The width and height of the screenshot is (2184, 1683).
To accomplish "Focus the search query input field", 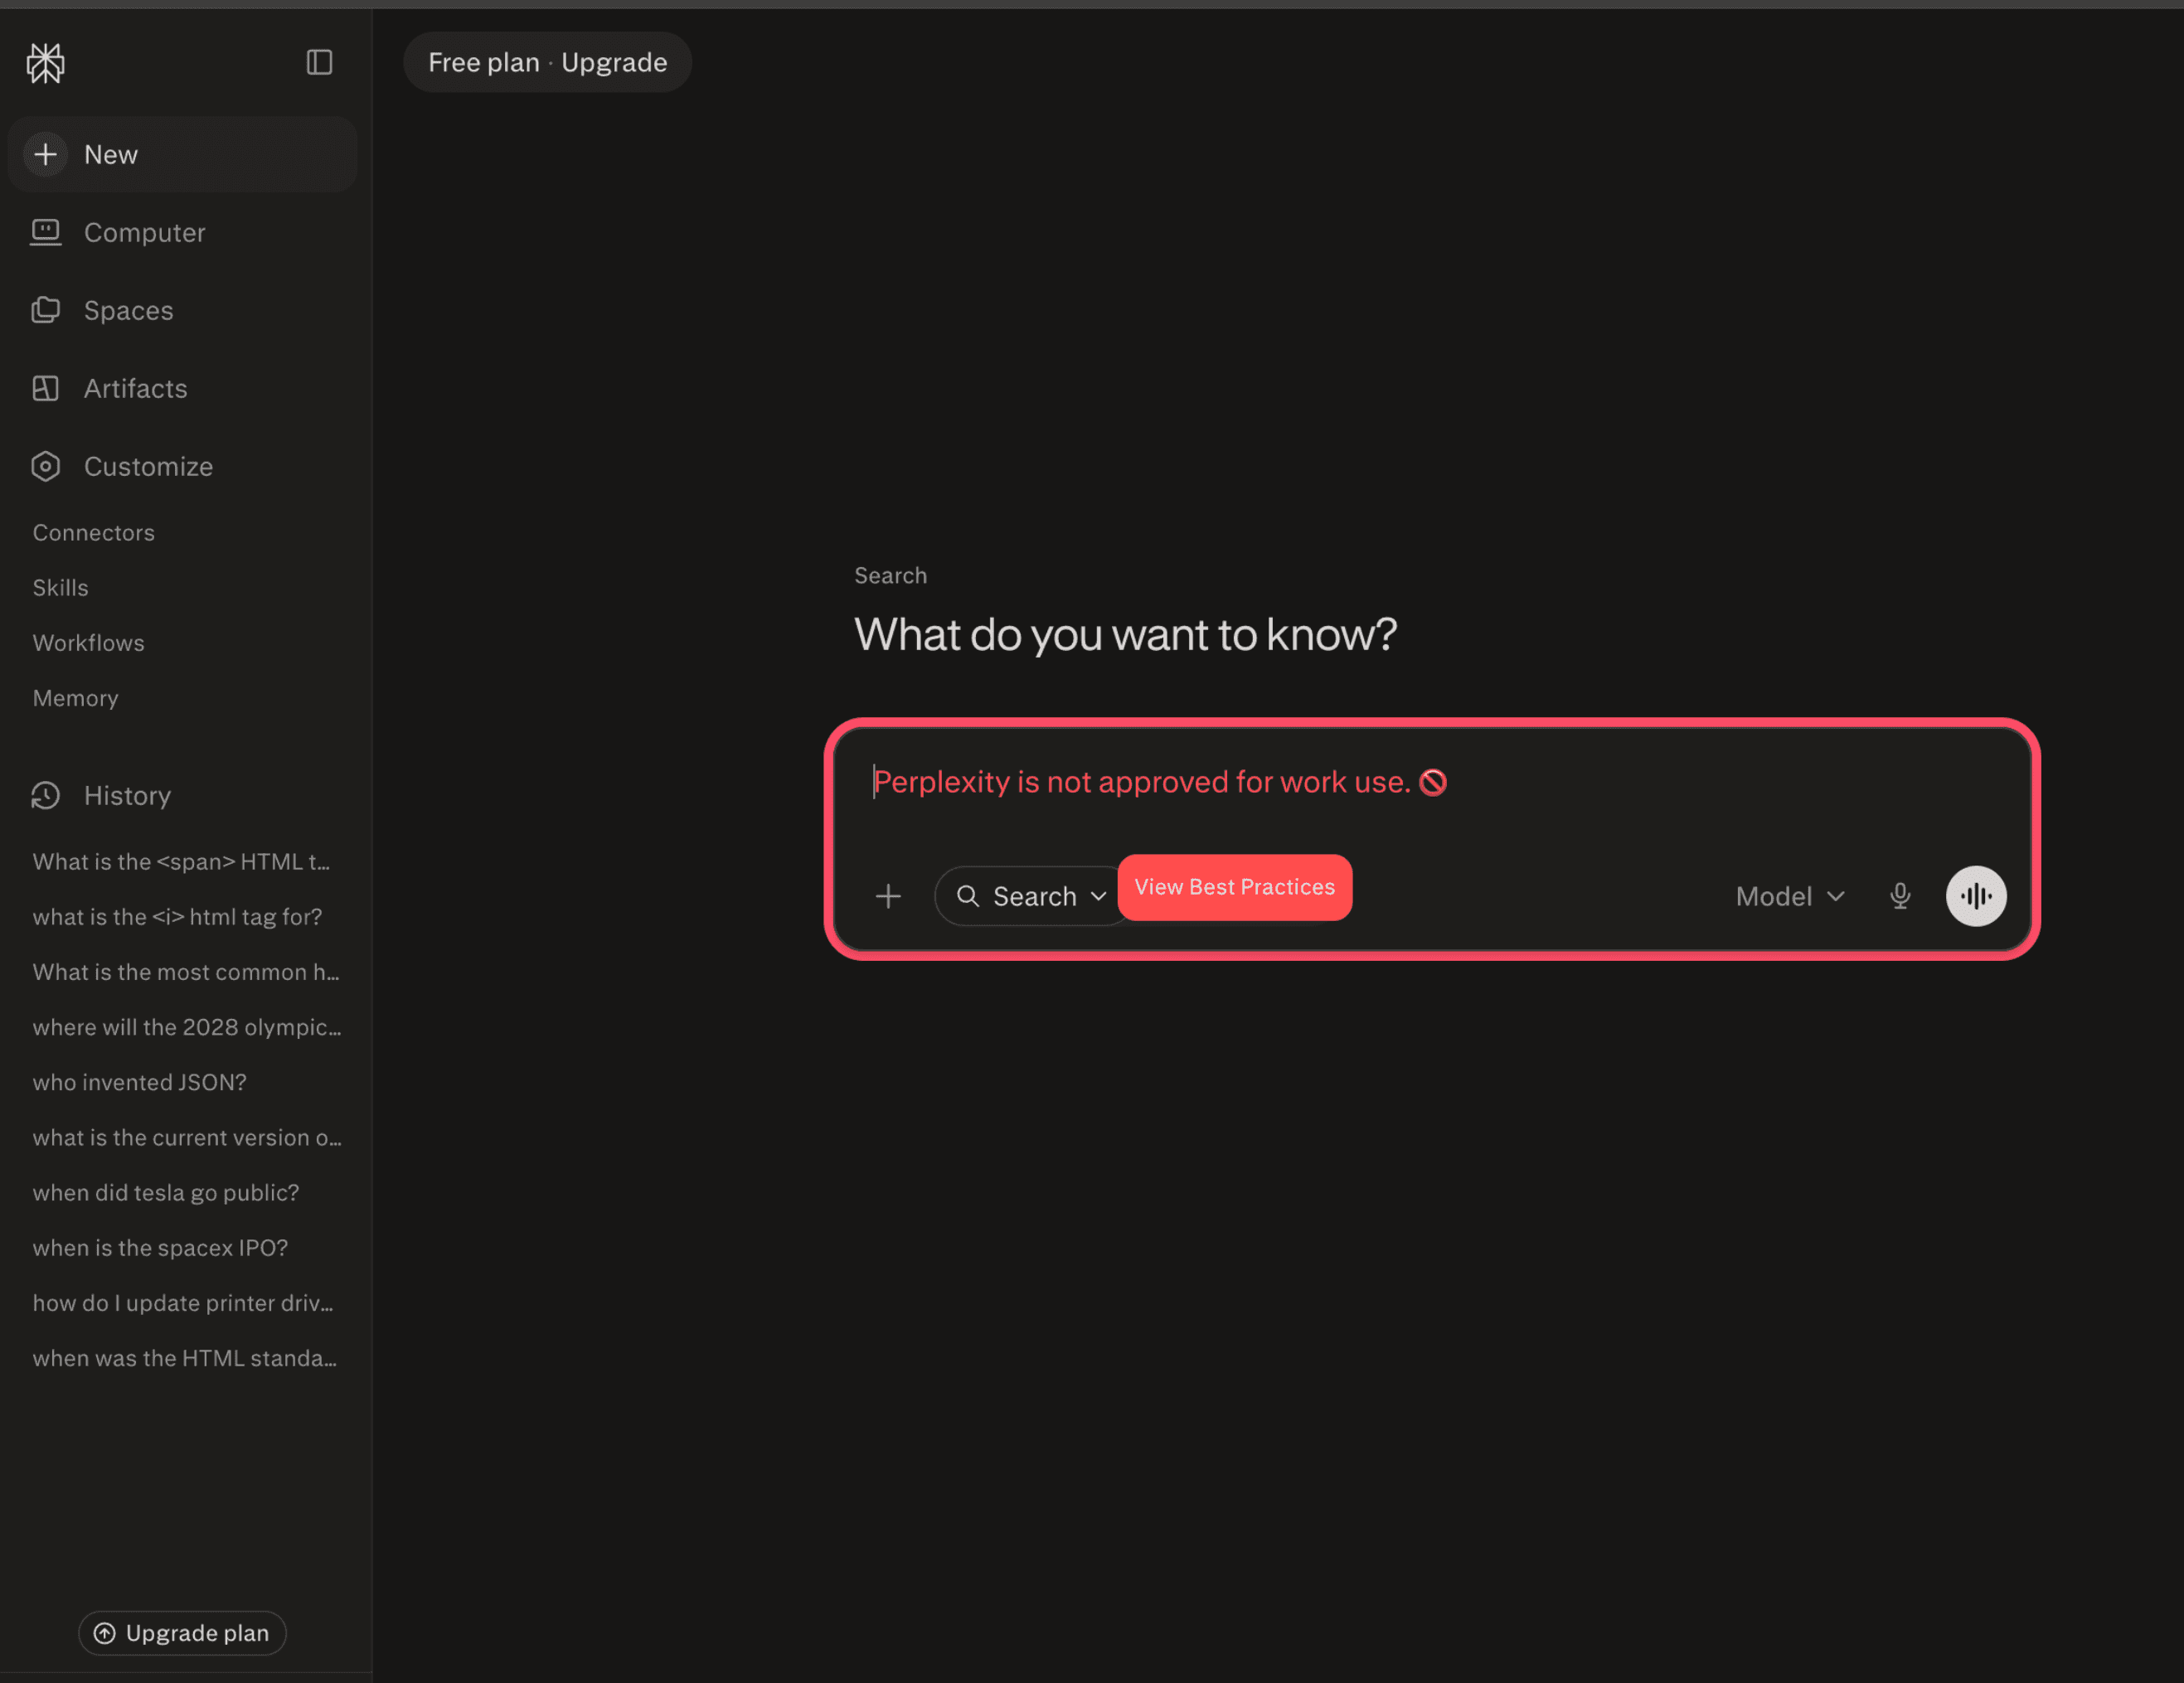I will (1430, 782).
